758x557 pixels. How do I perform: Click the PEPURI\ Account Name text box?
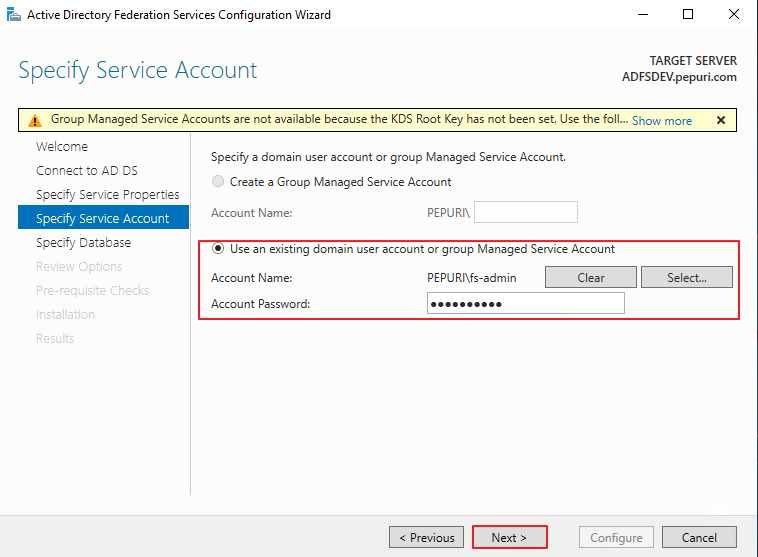pyautogui.click(x=525, y=212)
